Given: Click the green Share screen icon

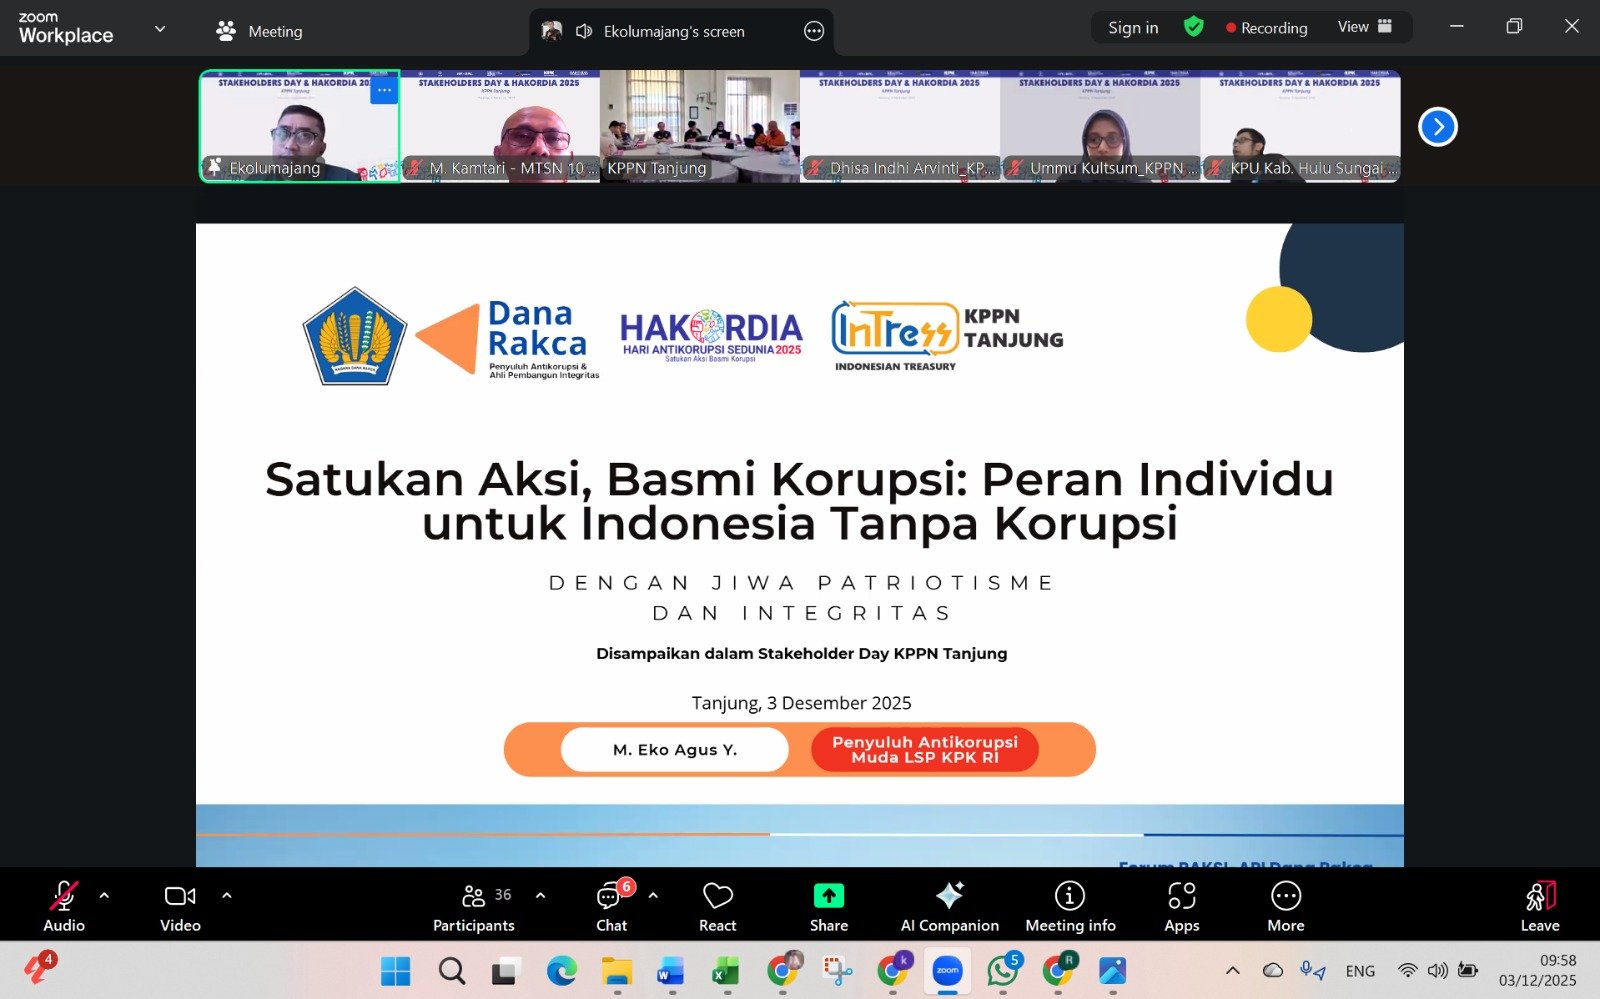Looking at the screenshot, I should coord(828,895).
